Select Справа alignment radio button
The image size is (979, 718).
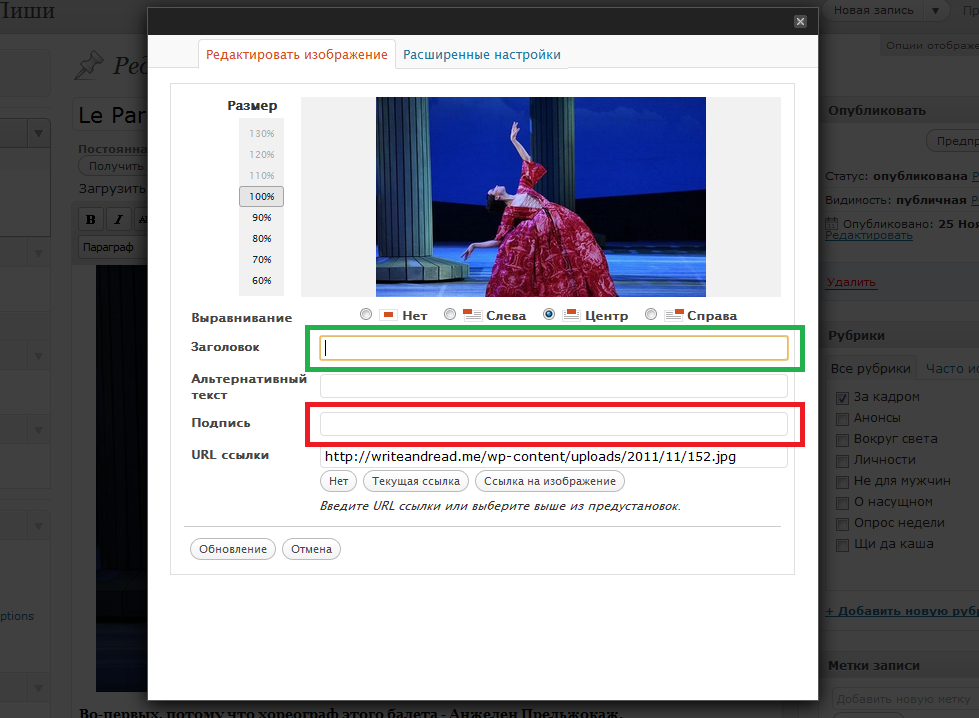(x=651, y=315)
